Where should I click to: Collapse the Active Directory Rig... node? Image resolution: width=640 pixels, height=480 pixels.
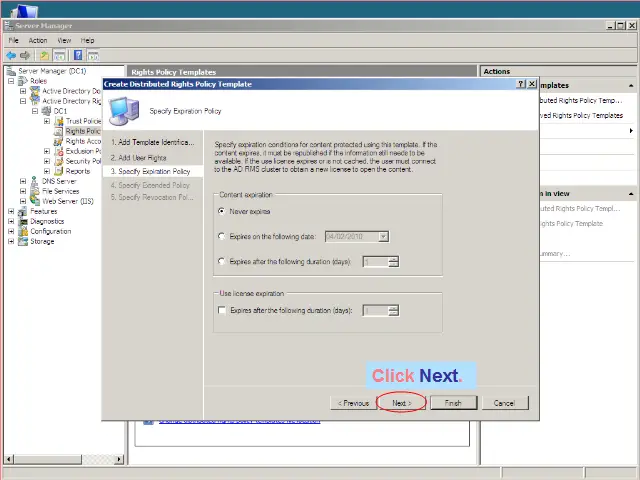(x=23, y=101)
